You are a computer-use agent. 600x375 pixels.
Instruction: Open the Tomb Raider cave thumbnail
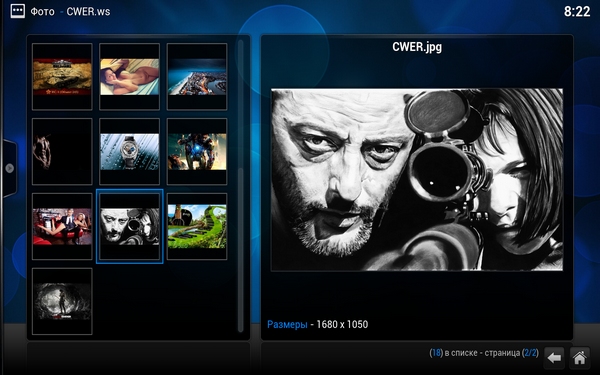(x=62, y=302)
